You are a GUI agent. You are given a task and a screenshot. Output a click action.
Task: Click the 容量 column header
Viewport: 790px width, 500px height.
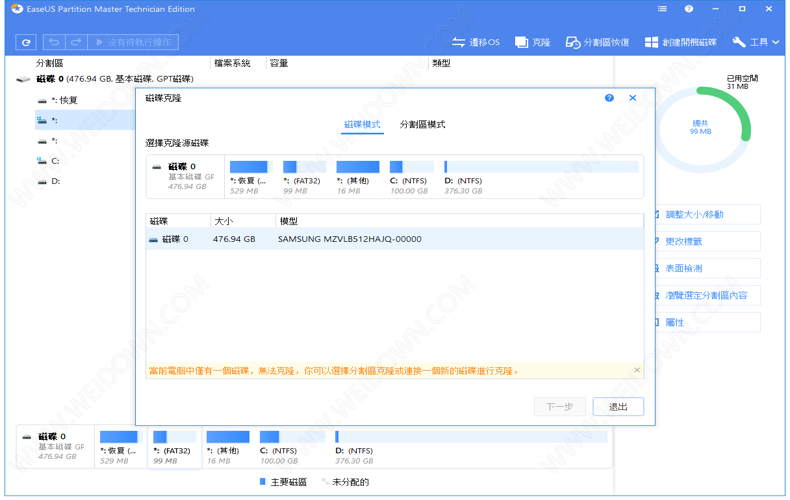[x=279, y=63]
